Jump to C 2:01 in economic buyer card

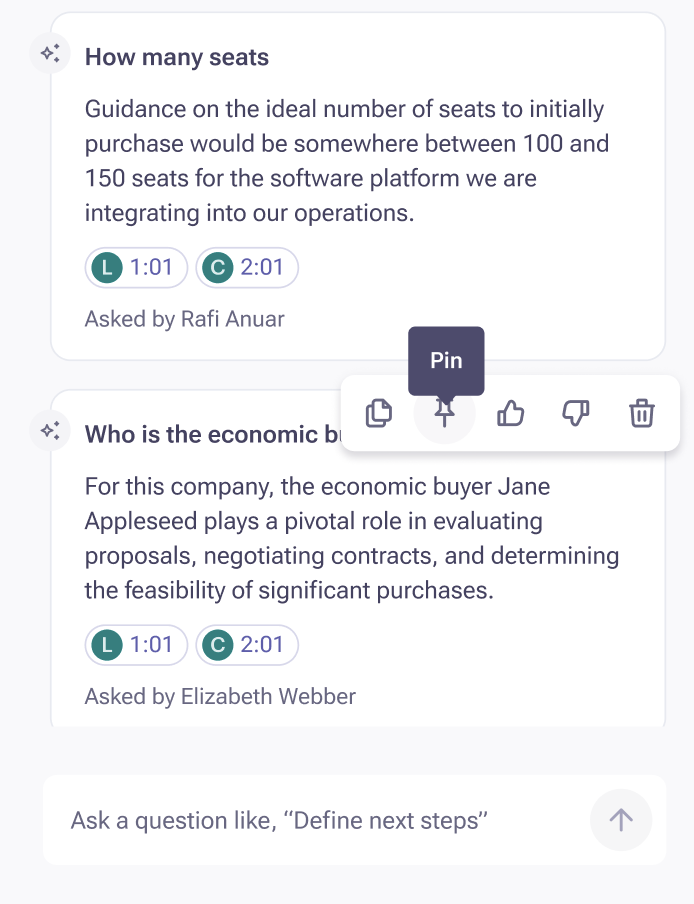(x=247, y=645)
